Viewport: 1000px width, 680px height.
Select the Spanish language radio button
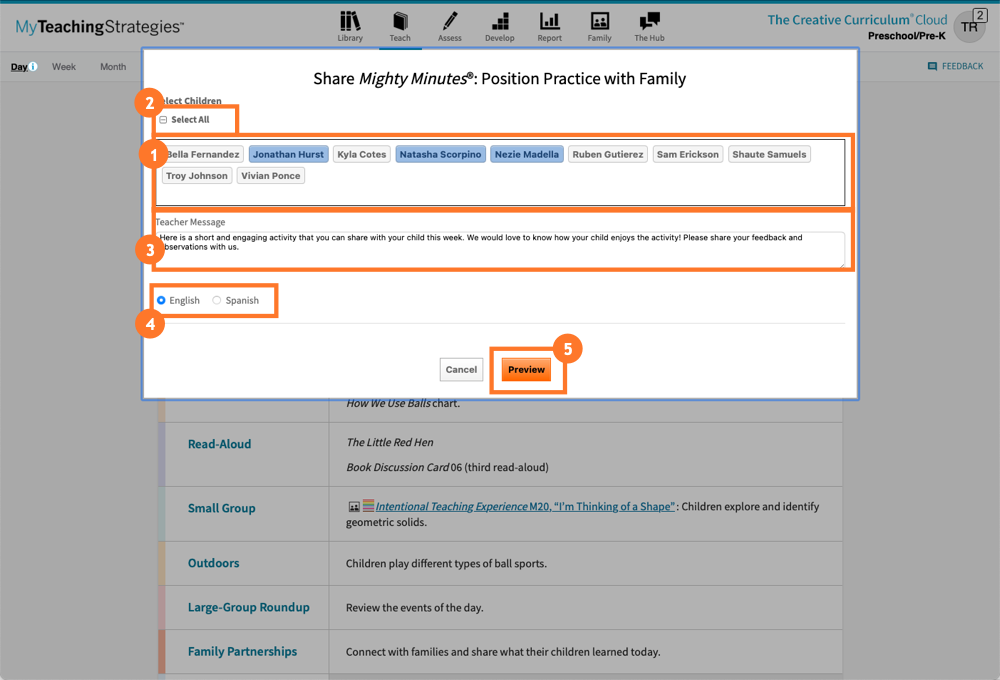217,300
